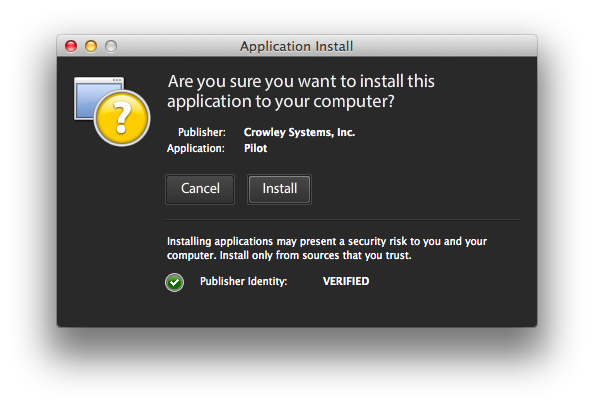Click the Application: field label
The image size is (594, 406).
(x=195, y=148)
